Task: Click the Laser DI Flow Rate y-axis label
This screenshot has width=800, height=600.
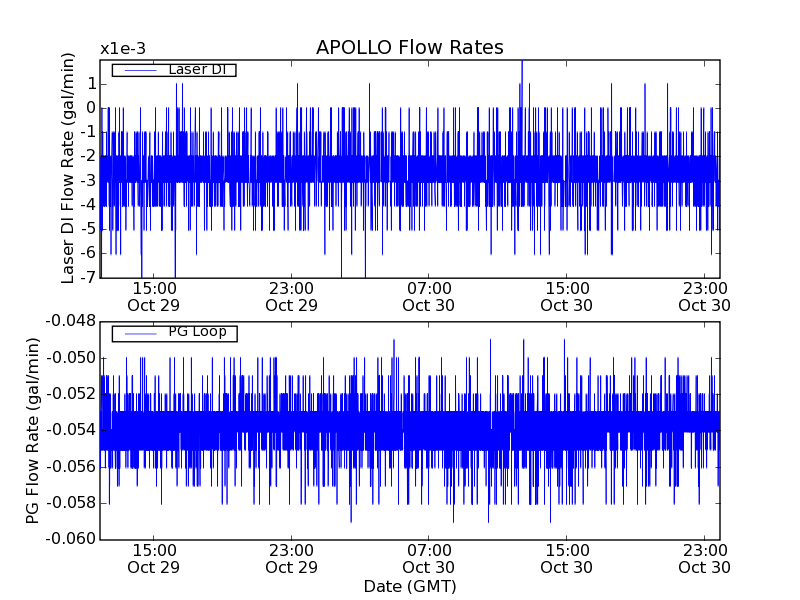Action: 68,169
